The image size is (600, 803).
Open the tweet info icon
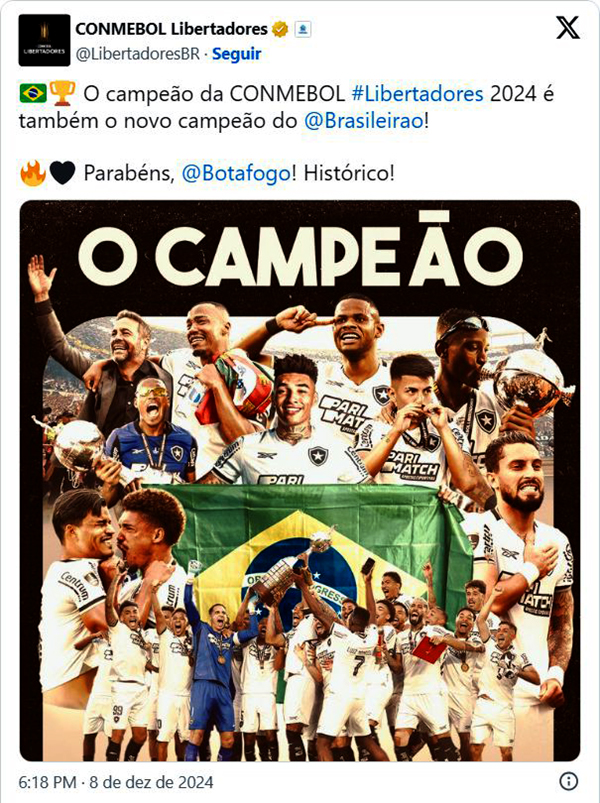[569, 781]
